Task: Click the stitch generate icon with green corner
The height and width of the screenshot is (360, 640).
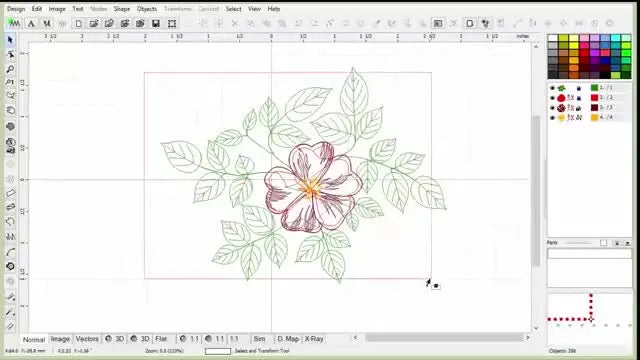Action: 14,23
